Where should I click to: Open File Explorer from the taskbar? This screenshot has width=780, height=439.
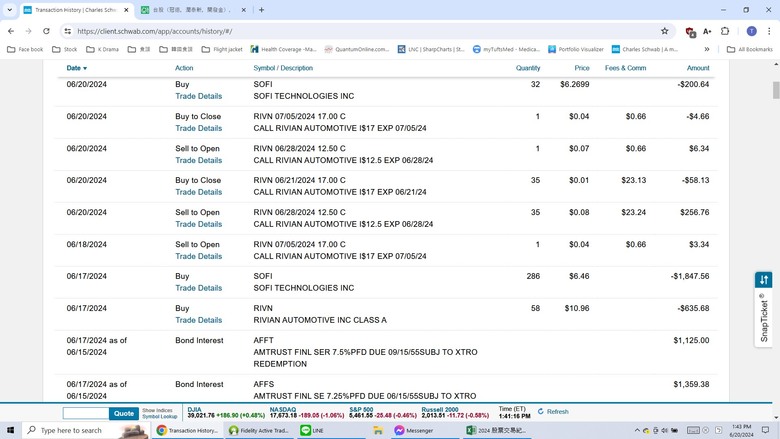378,430
